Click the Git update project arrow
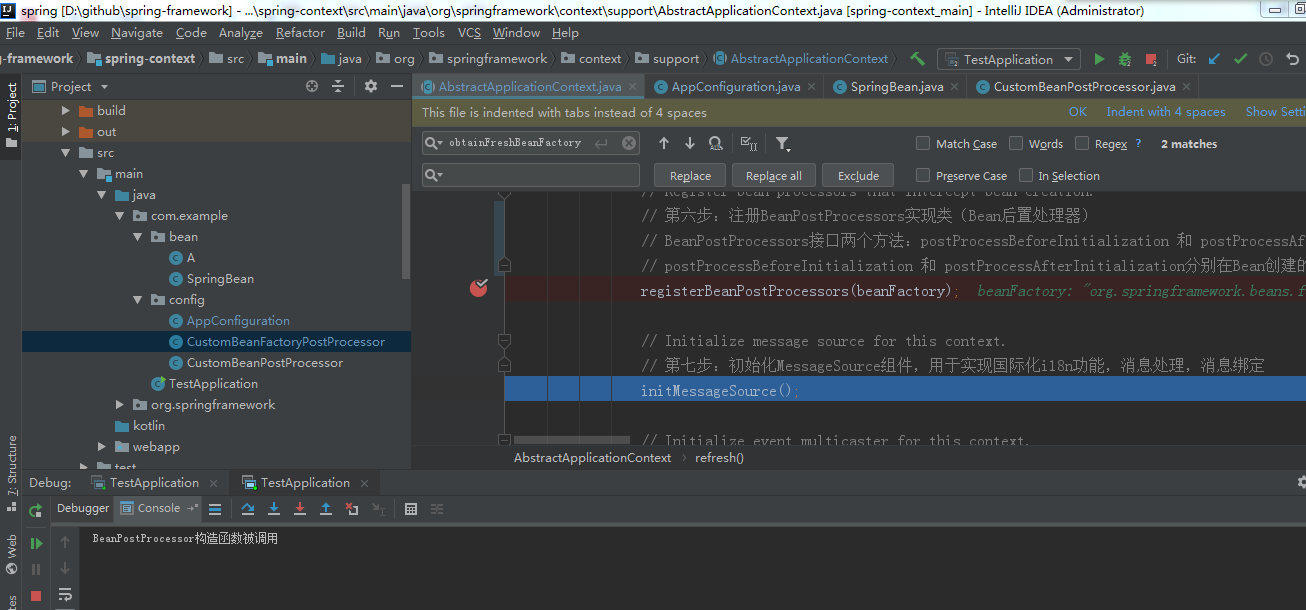This screenshot has height=610, width=1306. (1214, 59)
